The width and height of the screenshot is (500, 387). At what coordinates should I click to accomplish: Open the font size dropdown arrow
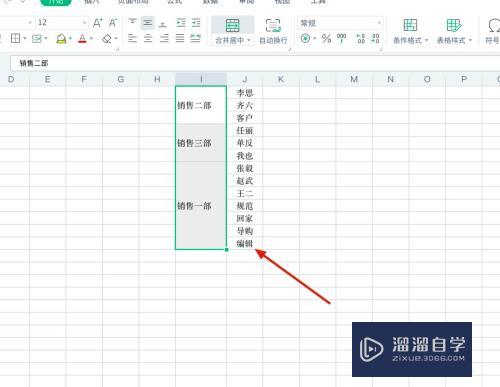[84, 23]
